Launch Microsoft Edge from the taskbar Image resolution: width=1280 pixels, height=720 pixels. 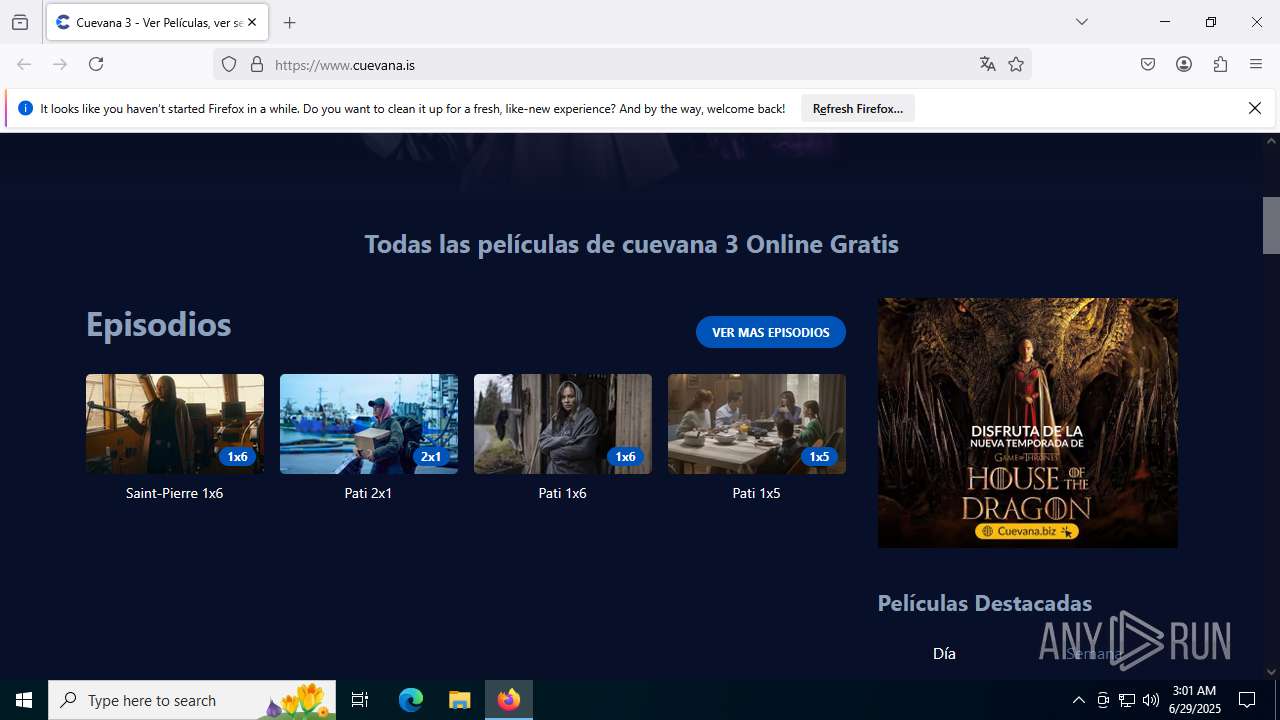pos(411,700)
